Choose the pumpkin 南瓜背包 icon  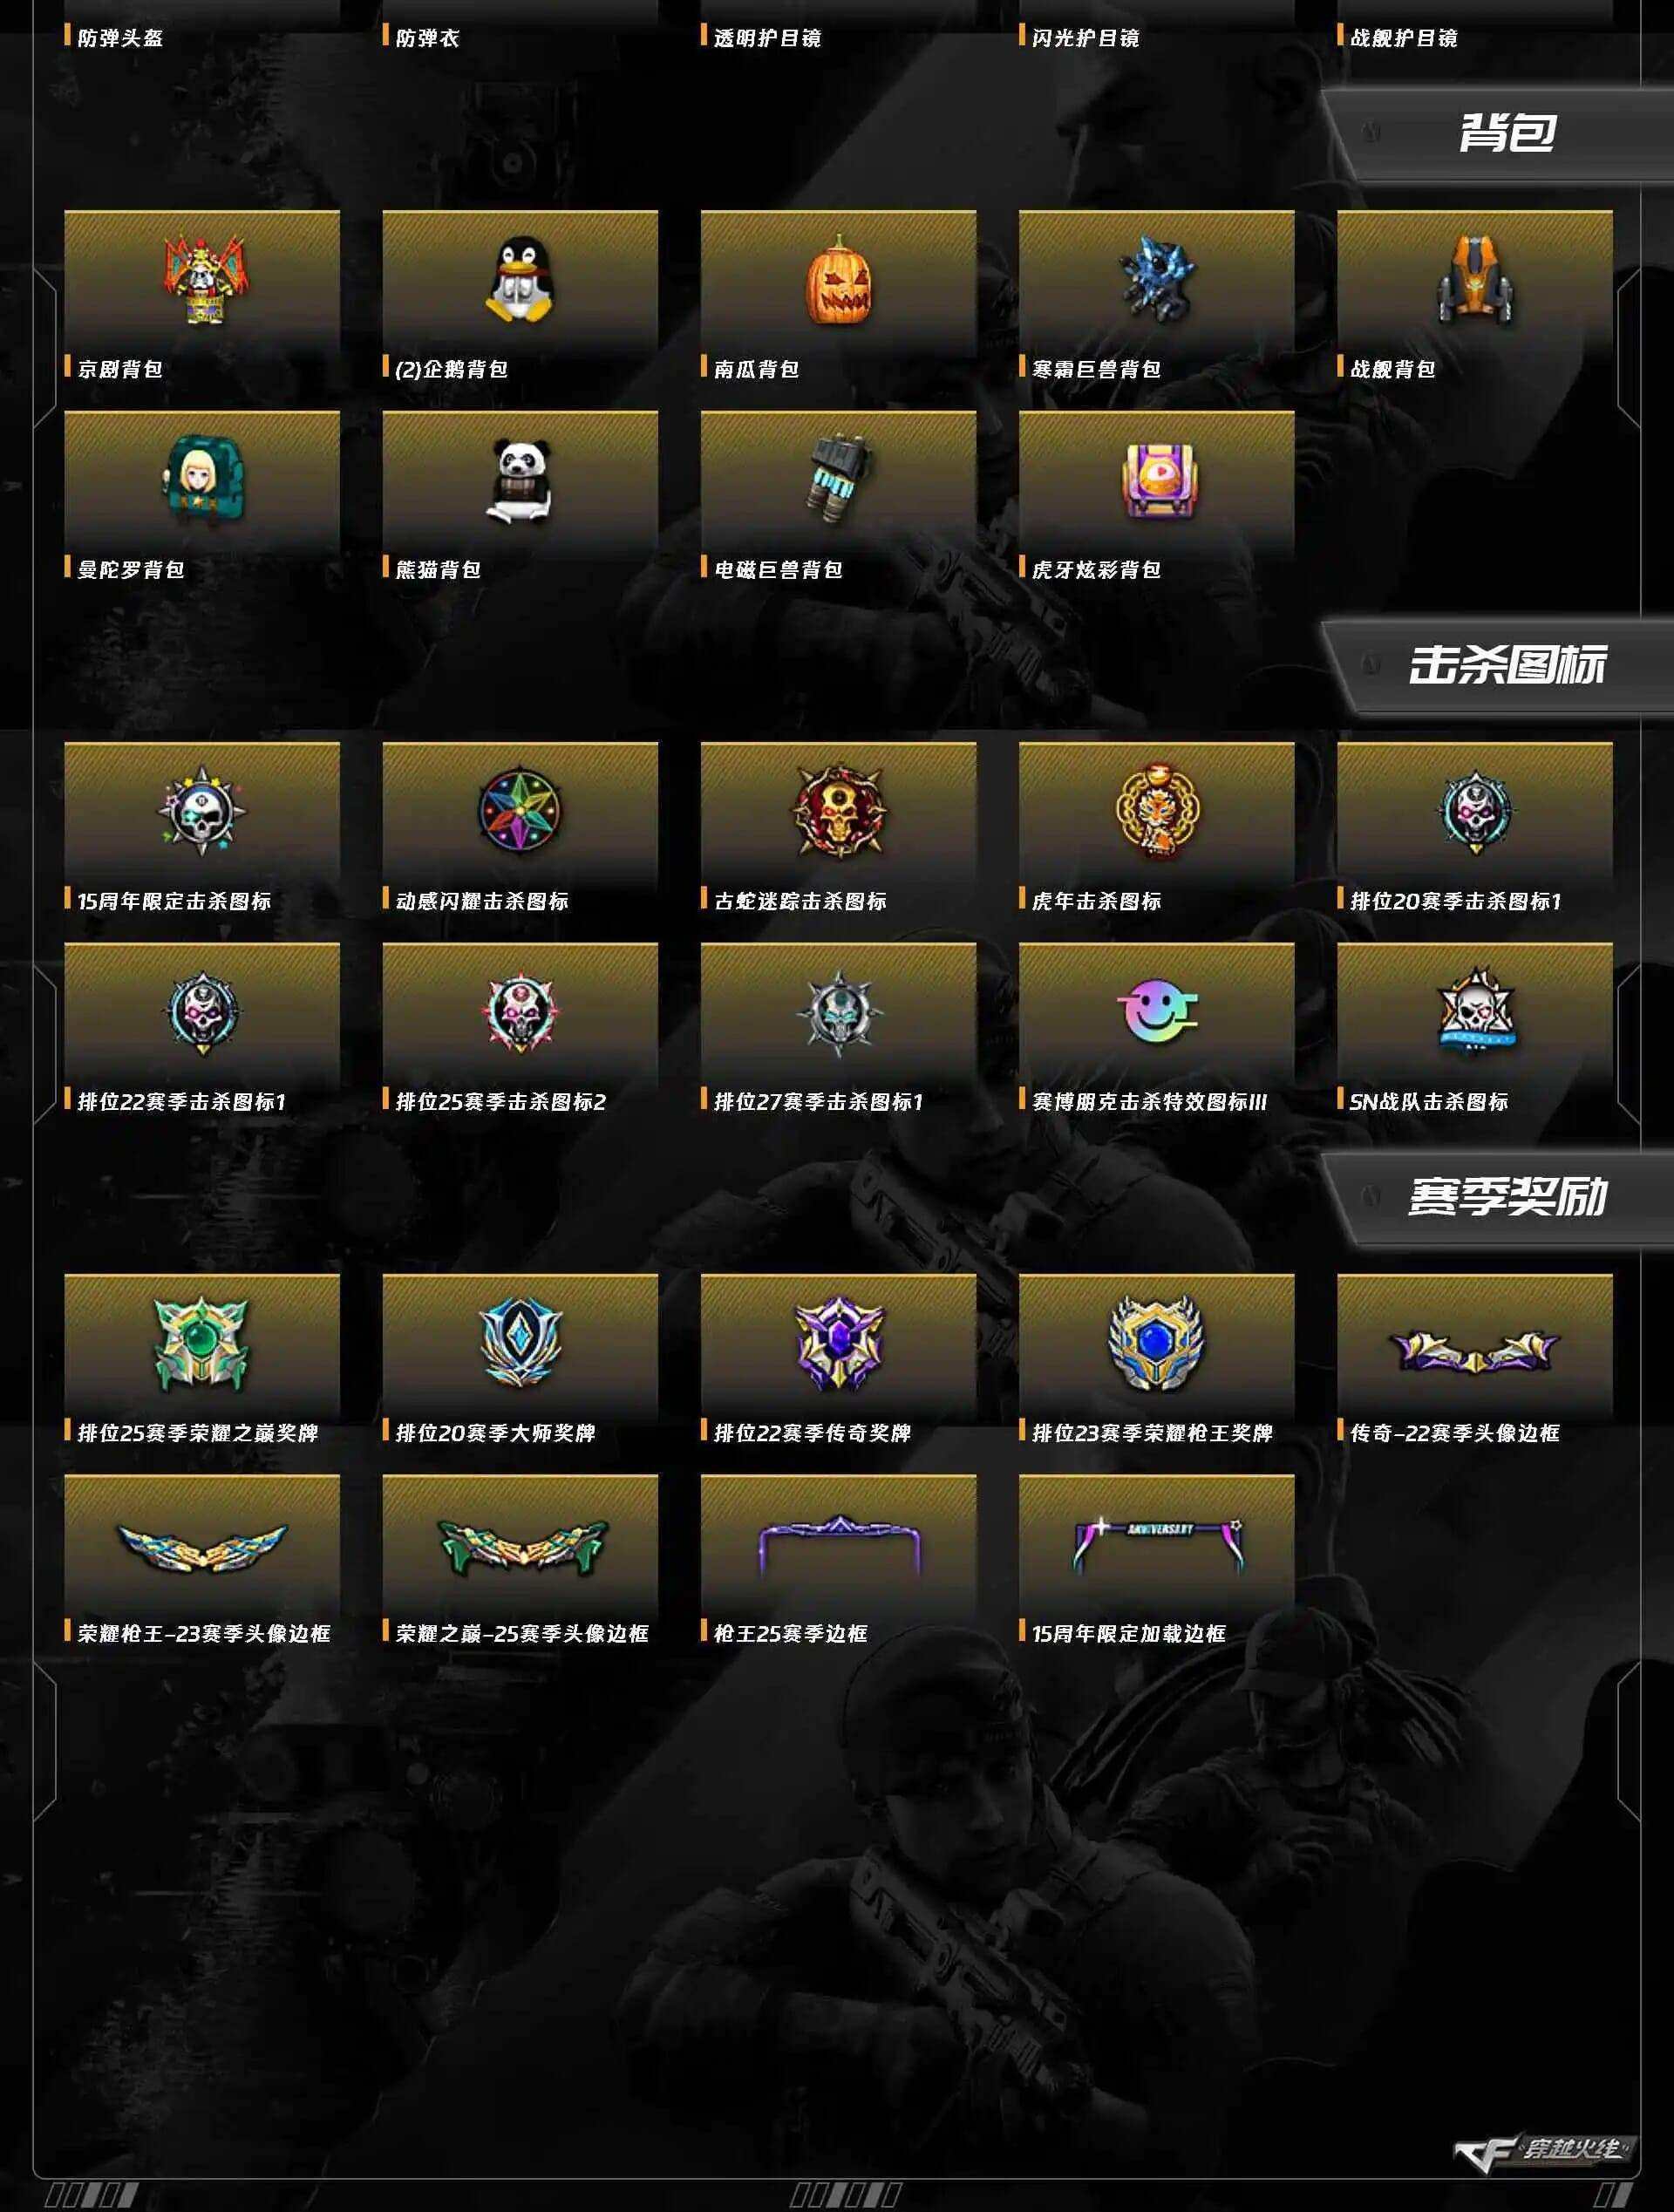tap(838, 280)
